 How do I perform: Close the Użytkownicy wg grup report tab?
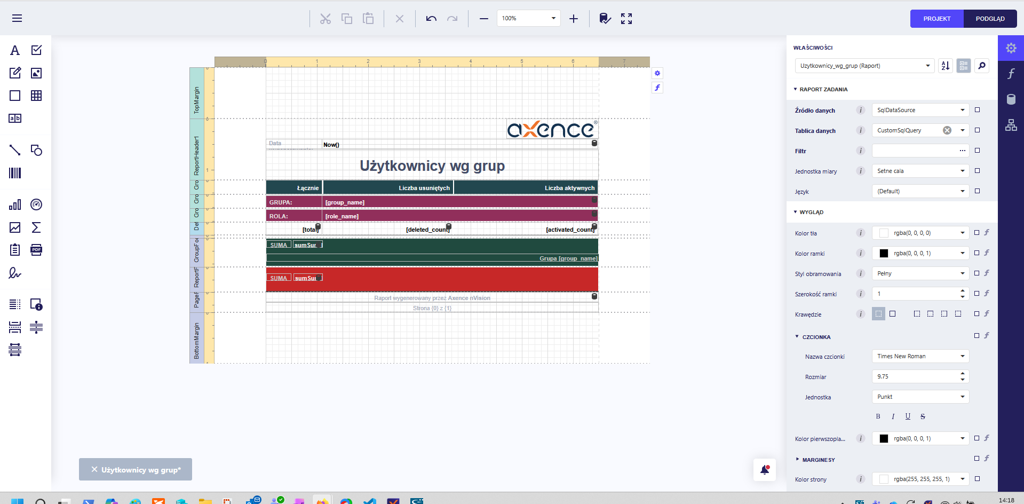94,469
